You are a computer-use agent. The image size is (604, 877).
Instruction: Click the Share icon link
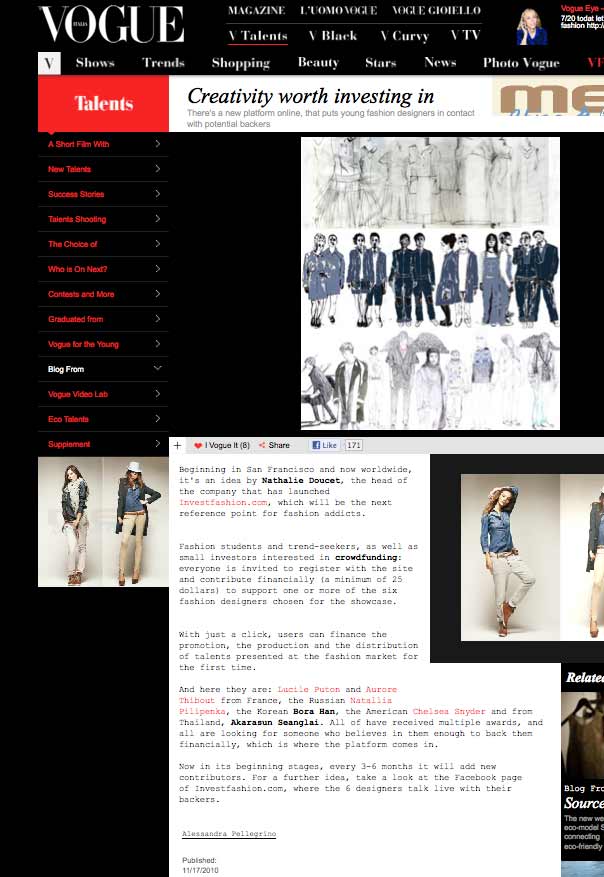click(x=274, y=445)
